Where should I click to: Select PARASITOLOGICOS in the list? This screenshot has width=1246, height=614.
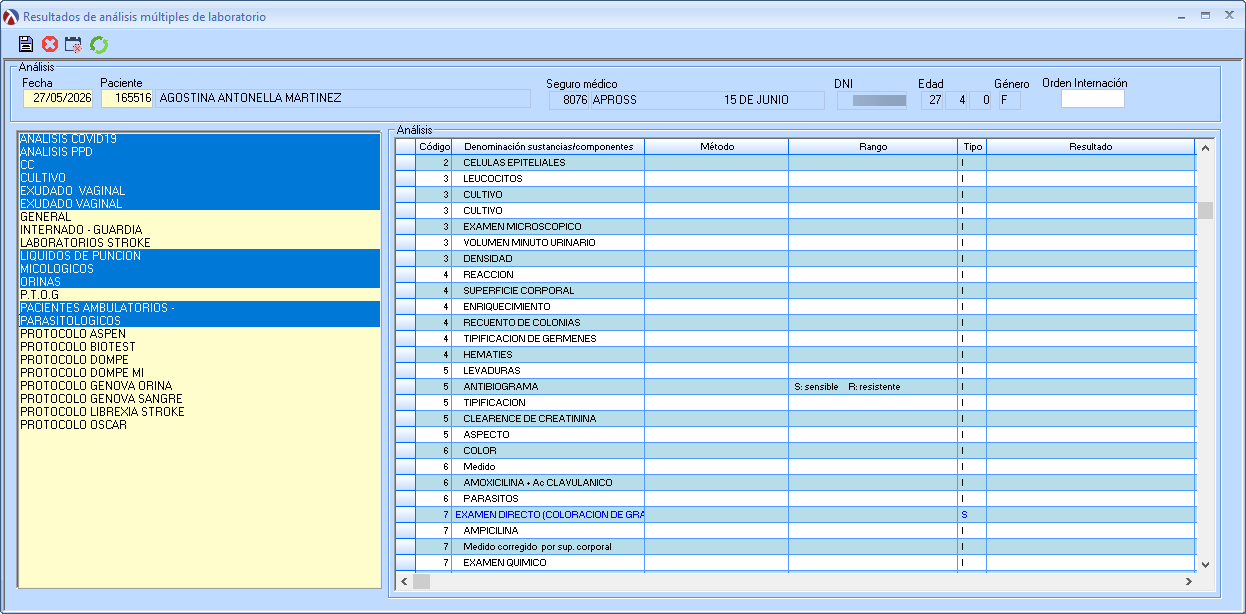click(199, 321)
